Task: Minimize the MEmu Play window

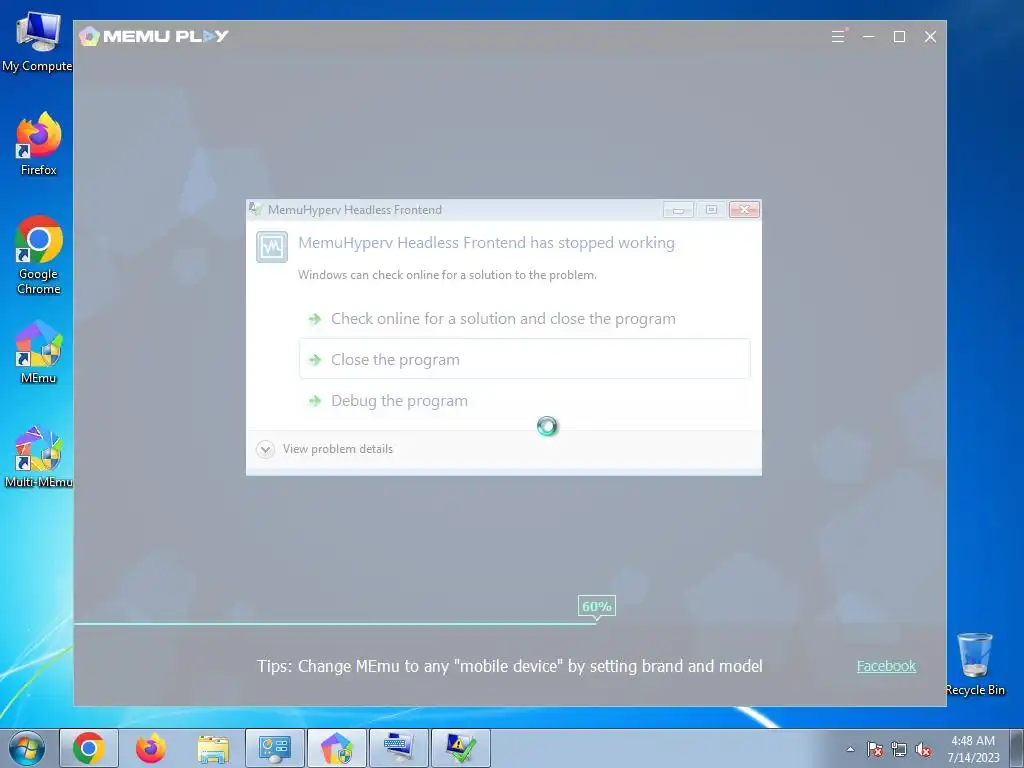Action: pyautogui.click(x=869, y=37)
